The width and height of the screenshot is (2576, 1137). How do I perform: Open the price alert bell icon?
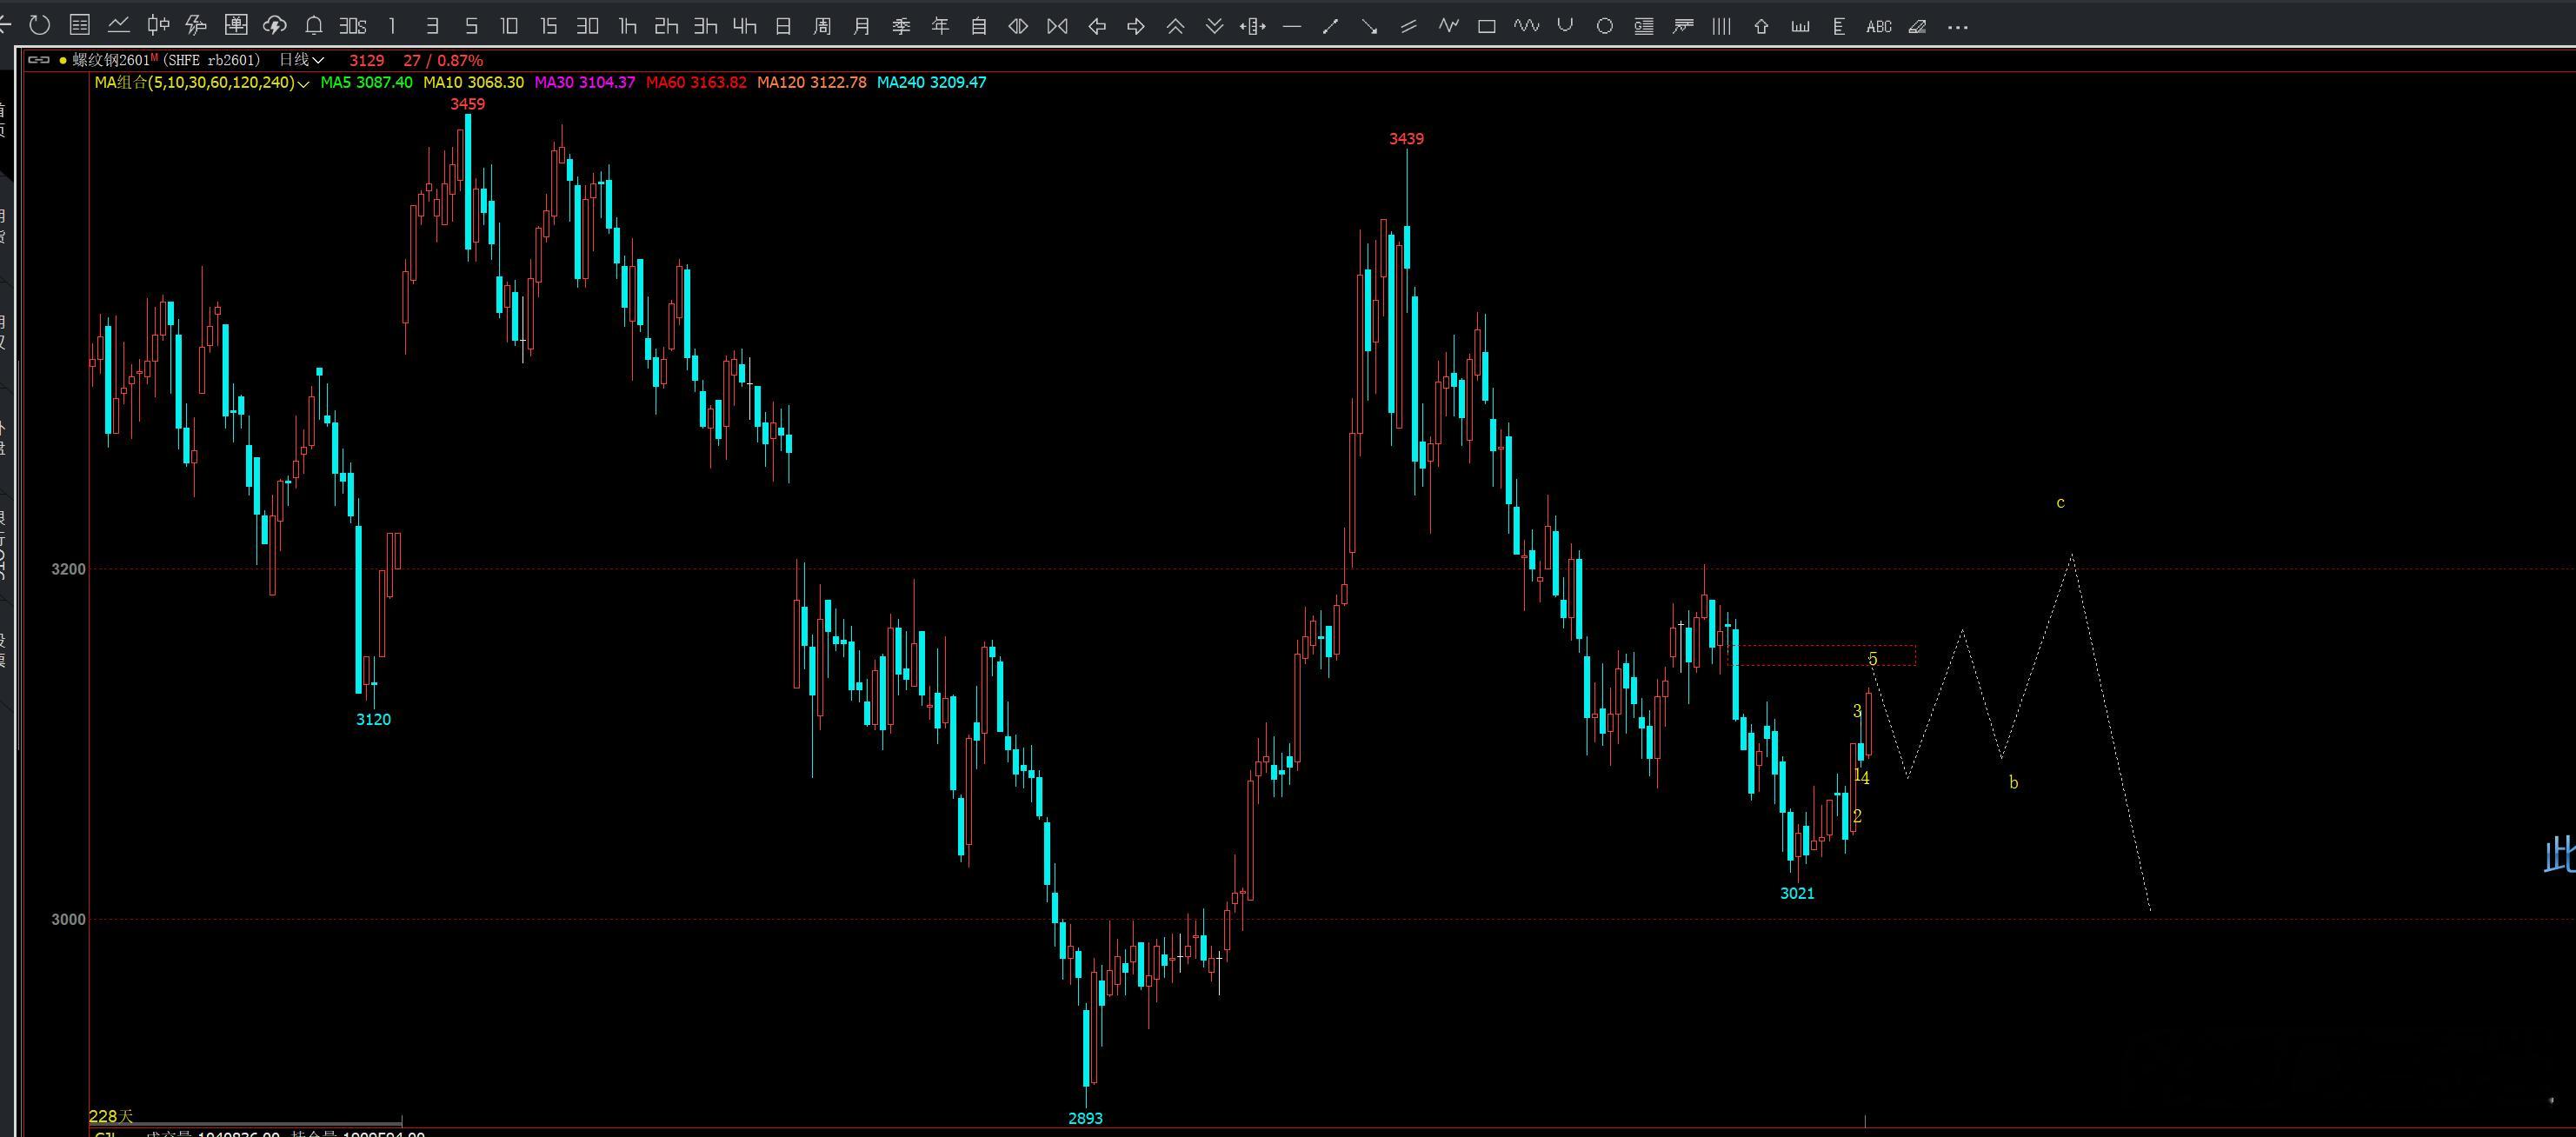pyautogui.click(x=313, y=26)
